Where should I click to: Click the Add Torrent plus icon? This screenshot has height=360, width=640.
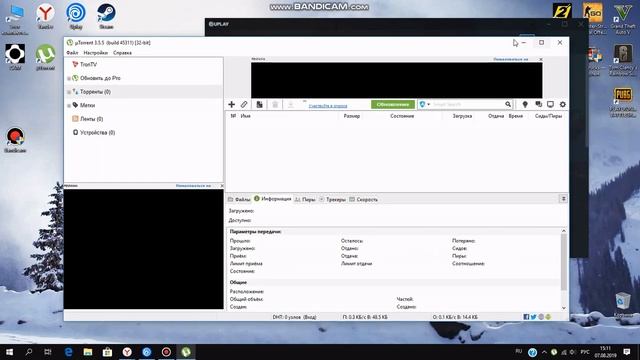(231, 104)
